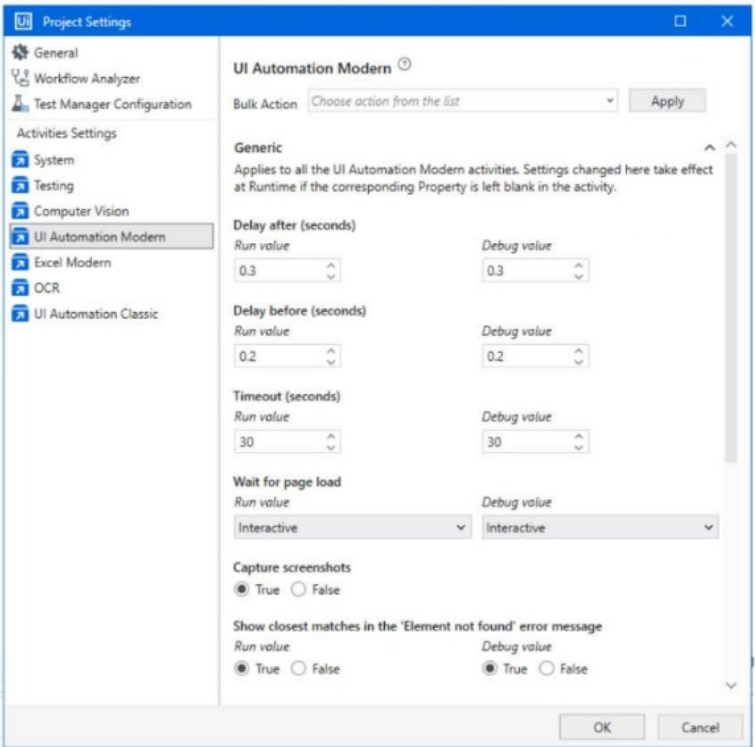Increase Delay after Debug value
The width and height of the screenshot is (755, 747).
tap(579, 265)
